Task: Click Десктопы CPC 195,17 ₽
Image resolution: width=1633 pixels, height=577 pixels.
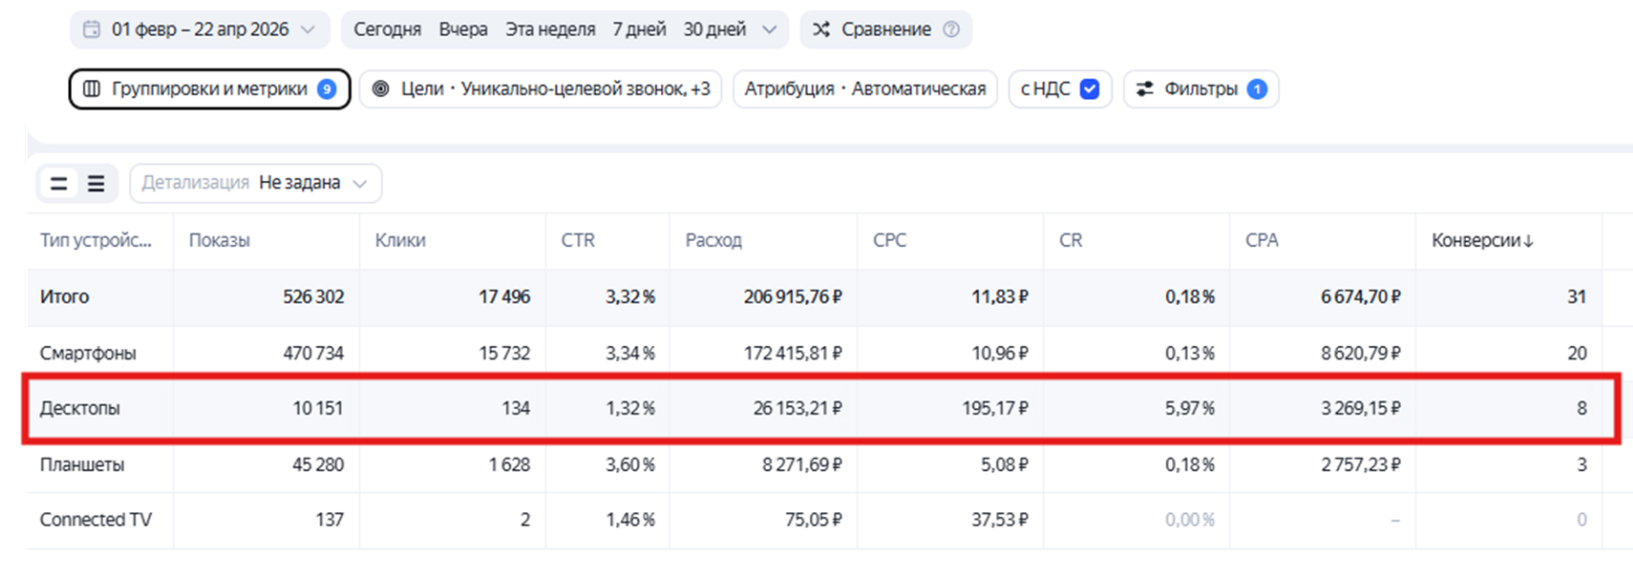Action: pyautogui.click(x=995, y=408)
